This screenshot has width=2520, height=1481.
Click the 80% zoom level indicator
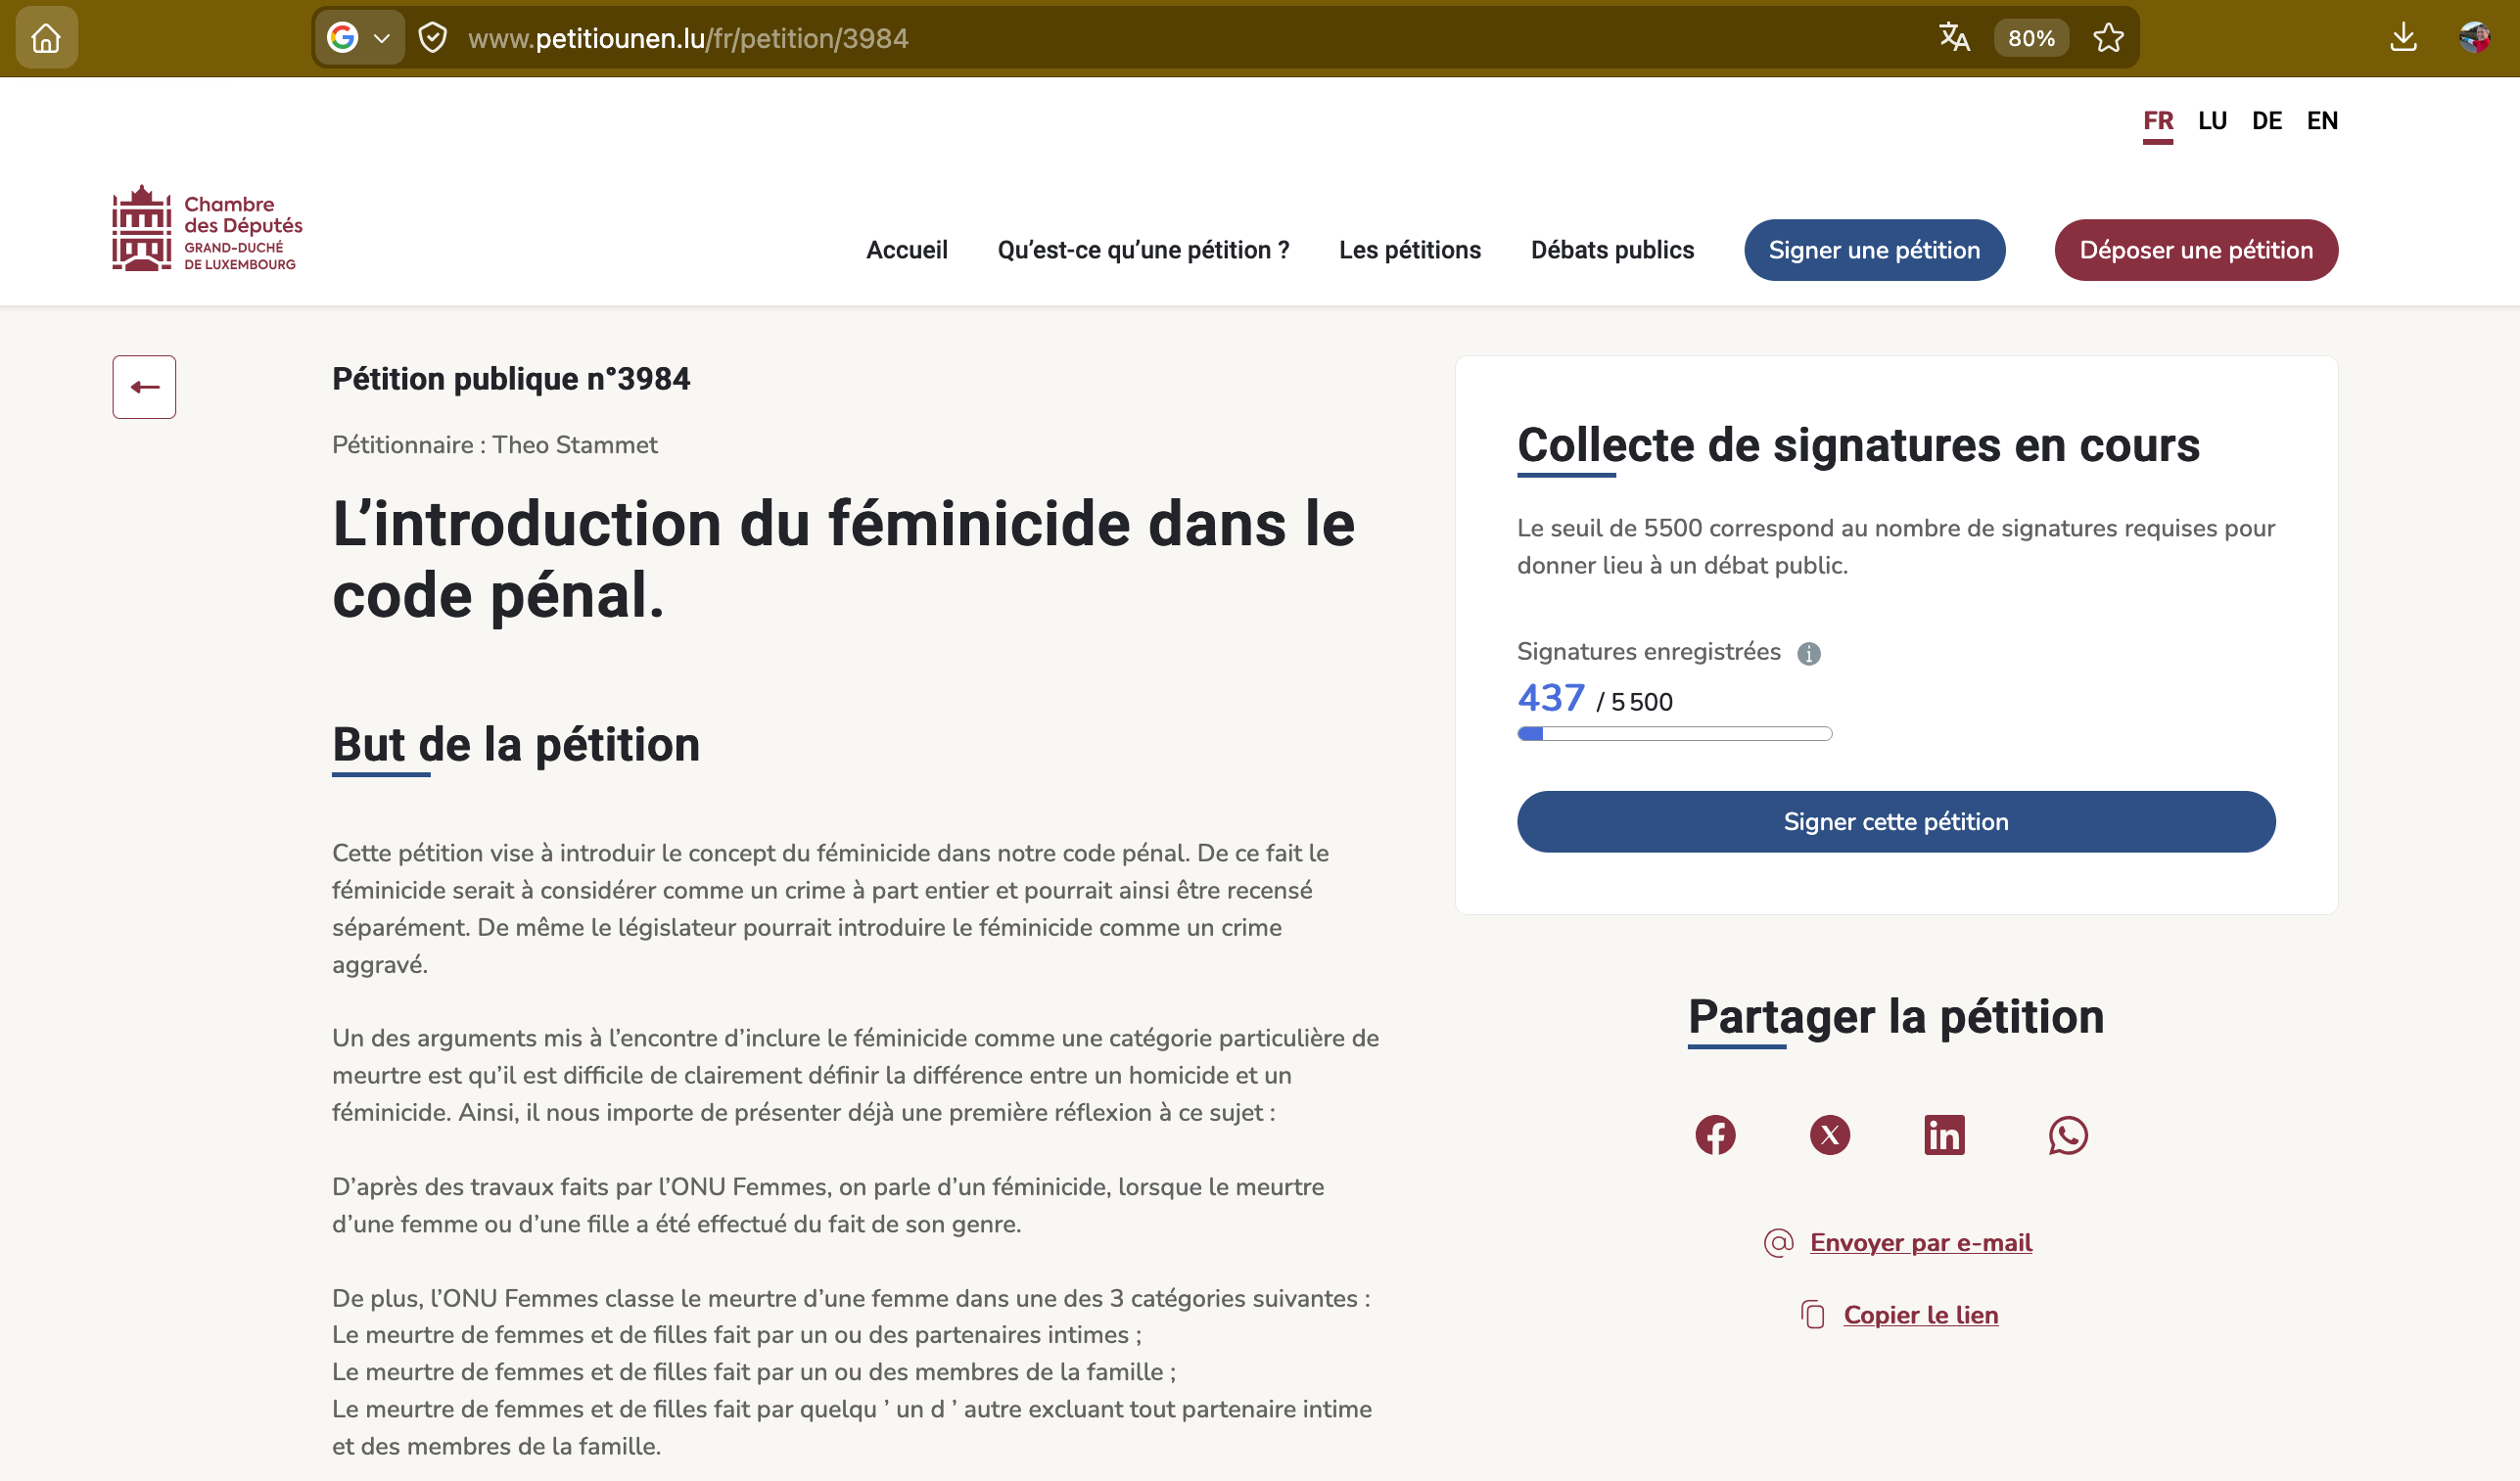tap(2031, 38)
